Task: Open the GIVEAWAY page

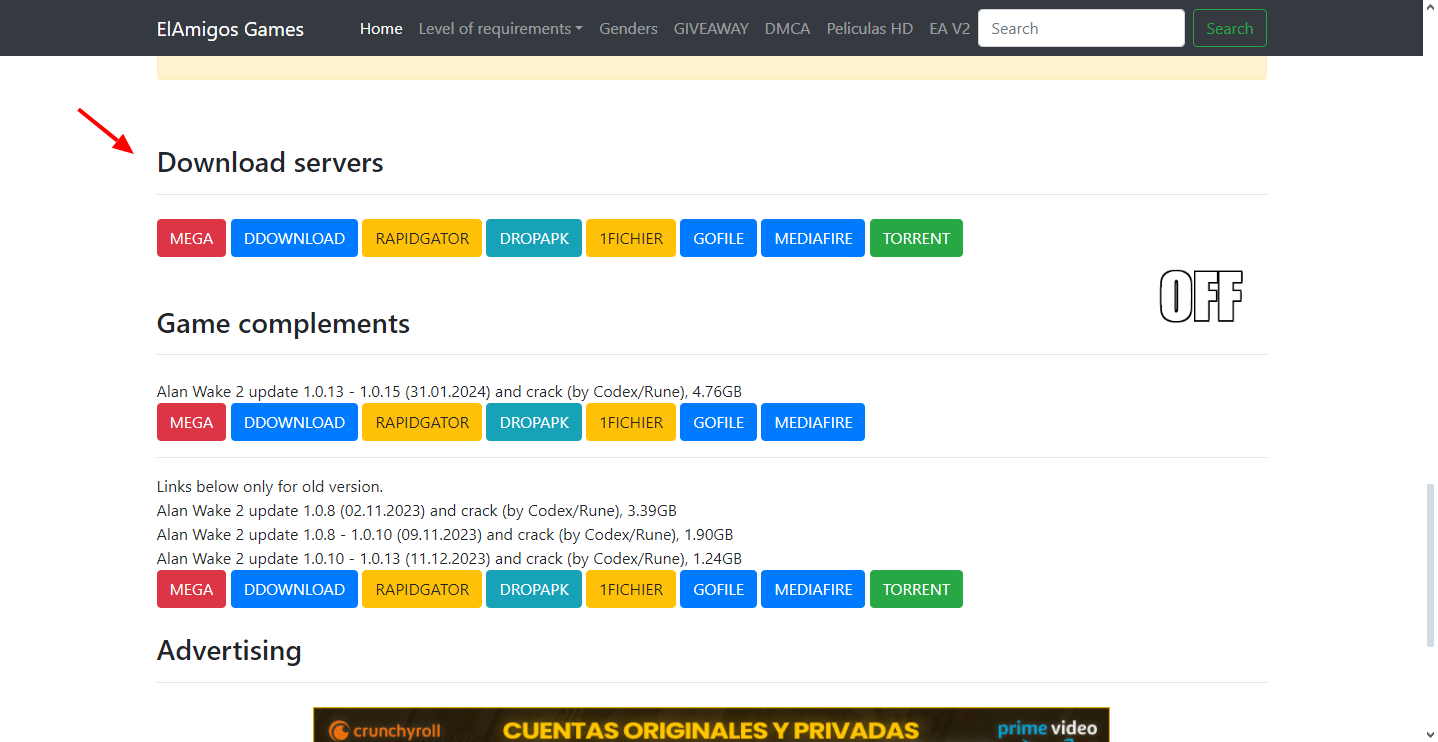Action: pos(711,28)
